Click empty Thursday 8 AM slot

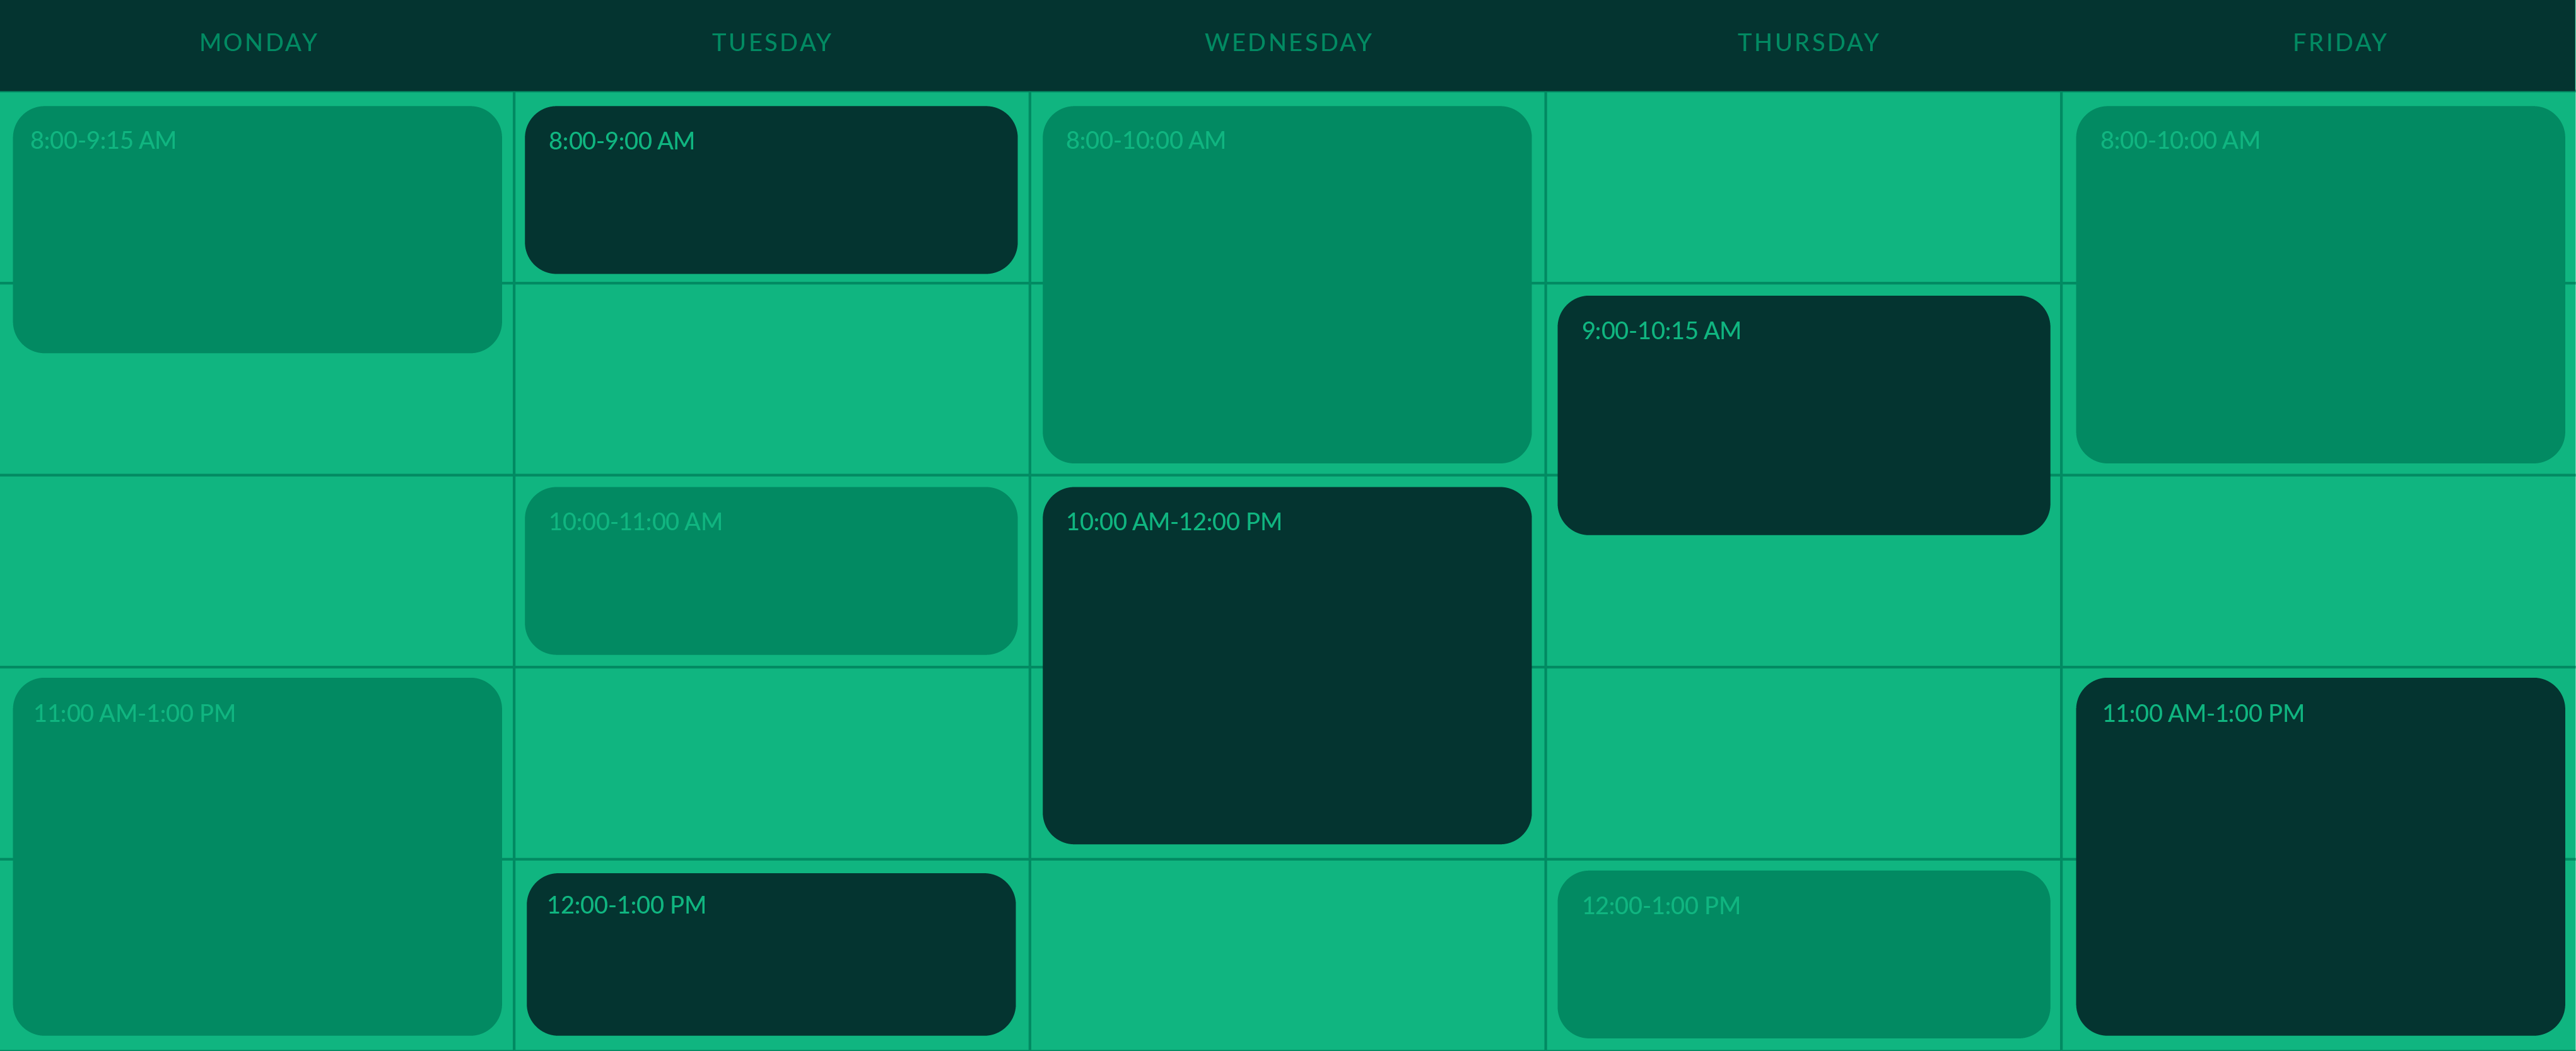click(x=1803, y=187)
